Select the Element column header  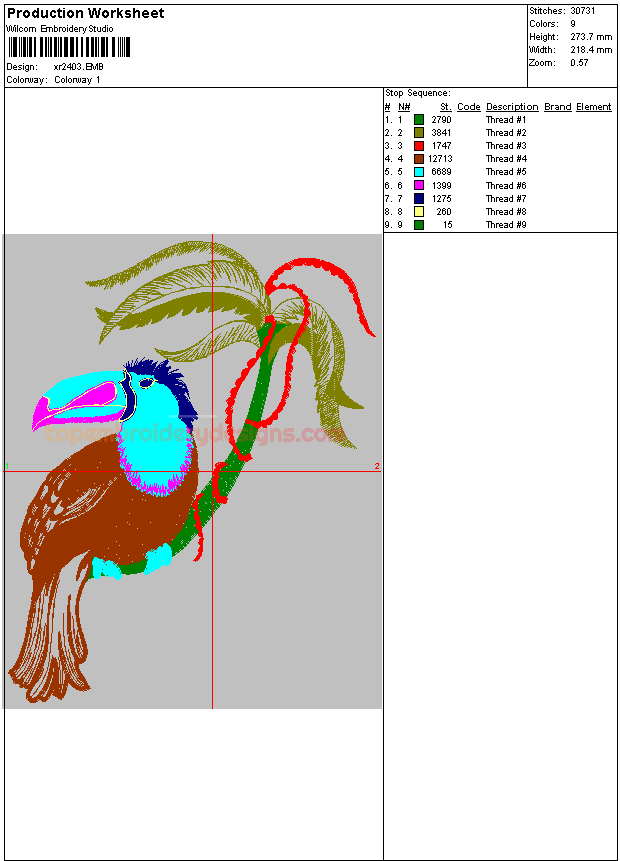[x=593, y=107]
